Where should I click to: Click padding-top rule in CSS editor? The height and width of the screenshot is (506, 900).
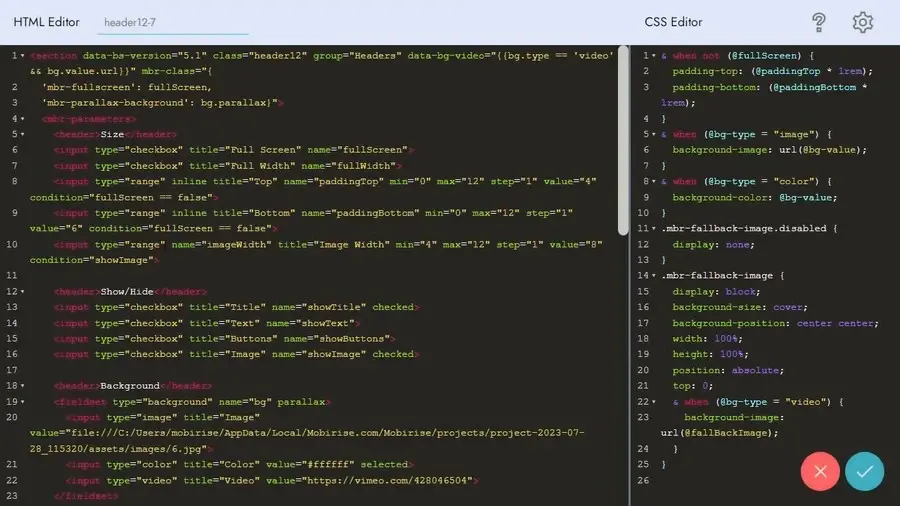coord(773,71)
